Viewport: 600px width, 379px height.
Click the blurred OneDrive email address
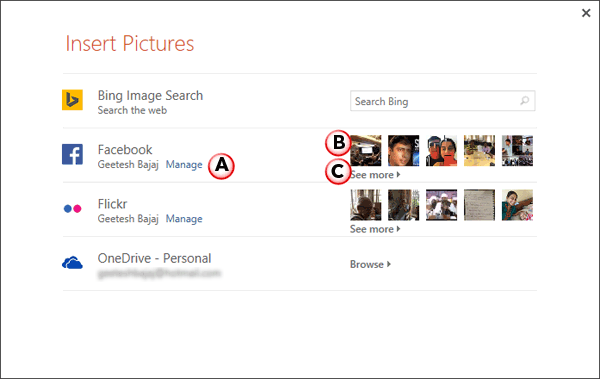[x=159, y=273]
